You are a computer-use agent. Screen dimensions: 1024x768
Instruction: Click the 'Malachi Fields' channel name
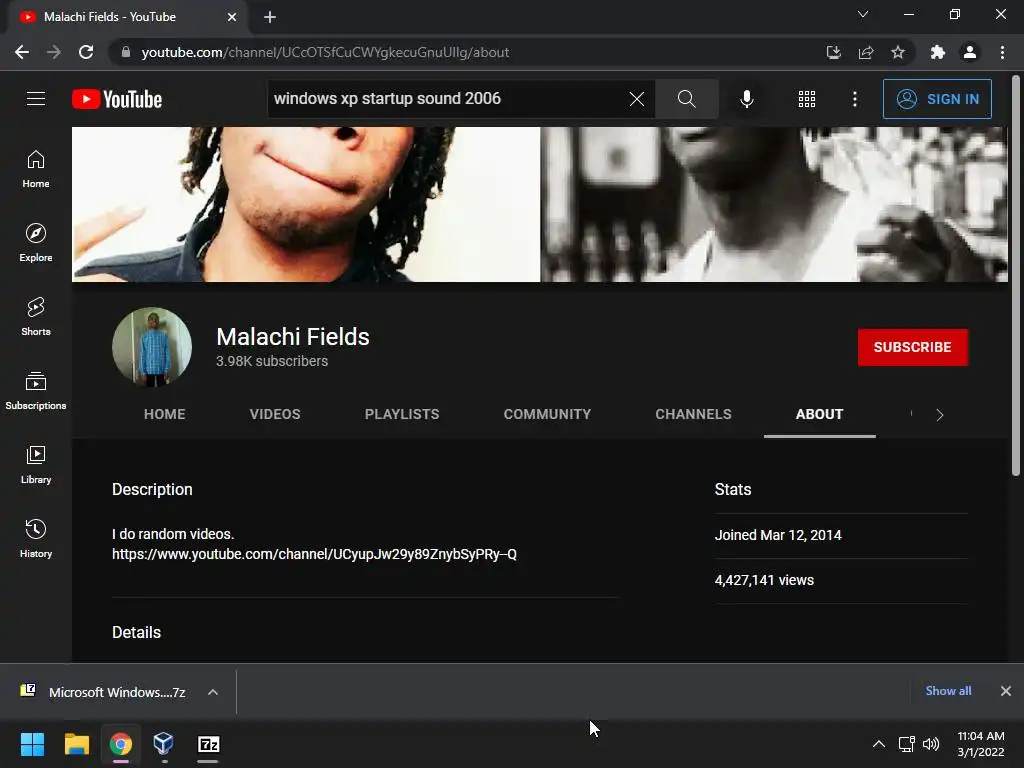293,336
